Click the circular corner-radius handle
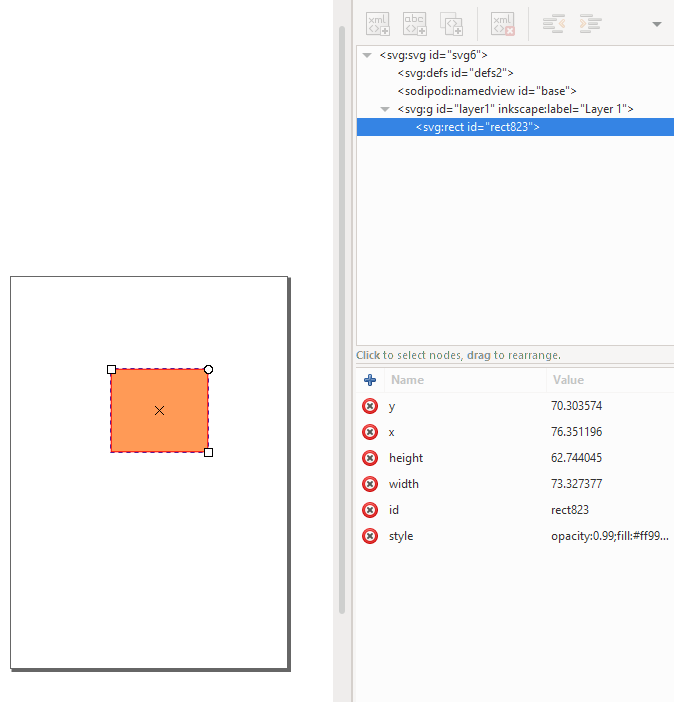The height and width of the screenshot is (702, 674). (208, 369)
